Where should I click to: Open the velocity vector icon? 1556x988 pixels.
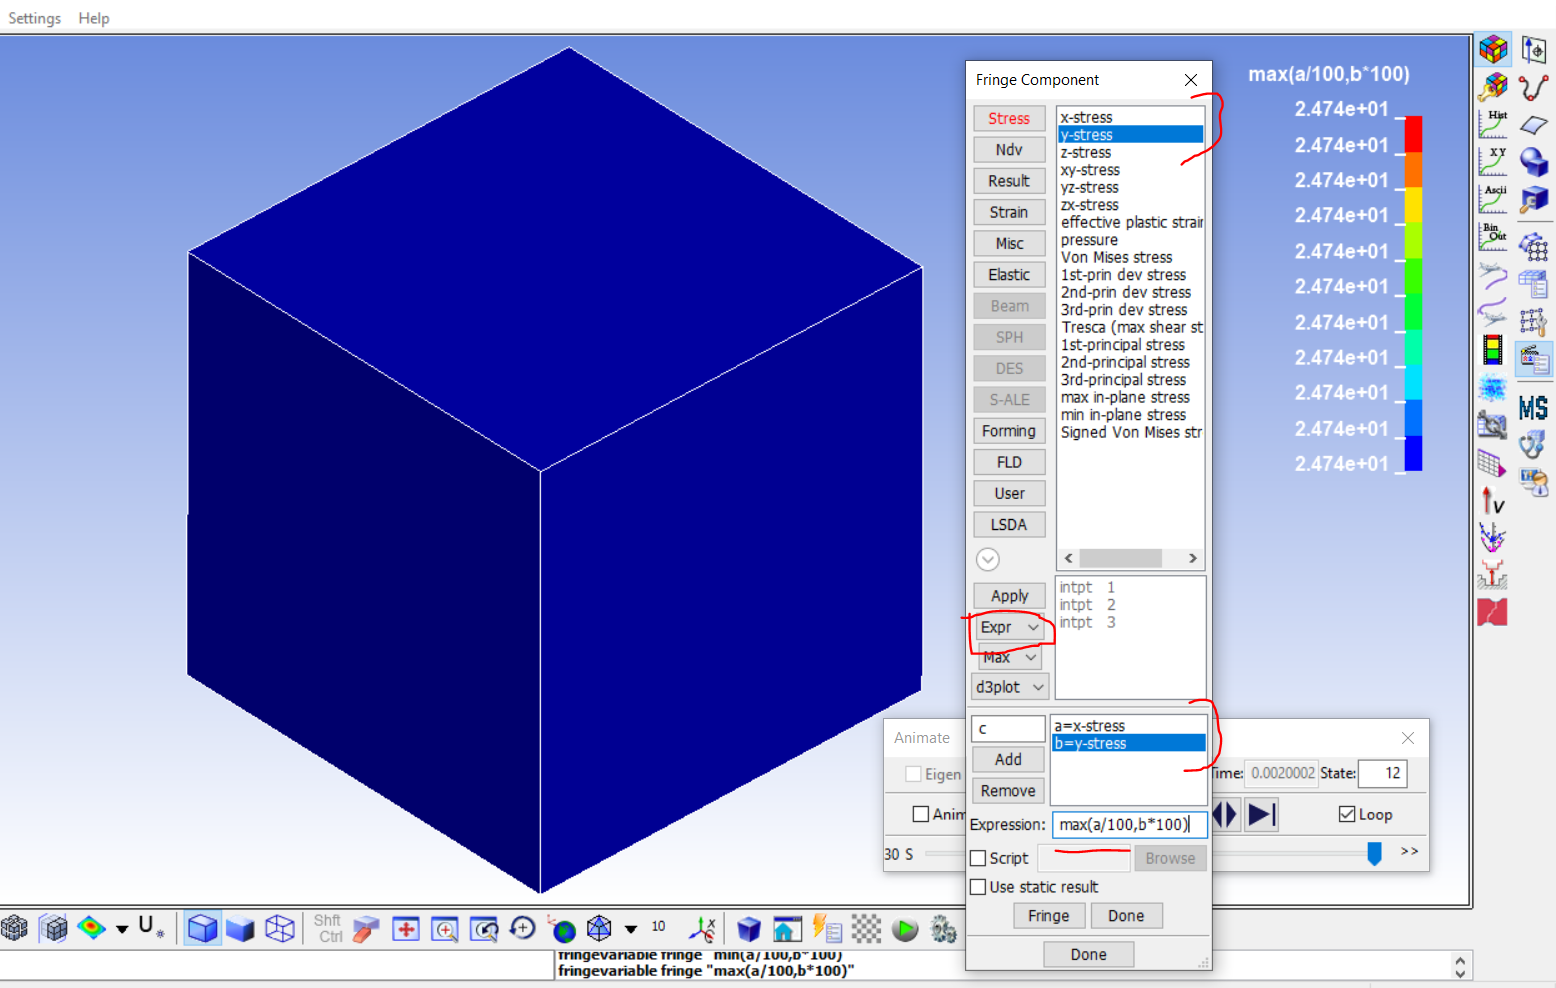coord(1493,500)
